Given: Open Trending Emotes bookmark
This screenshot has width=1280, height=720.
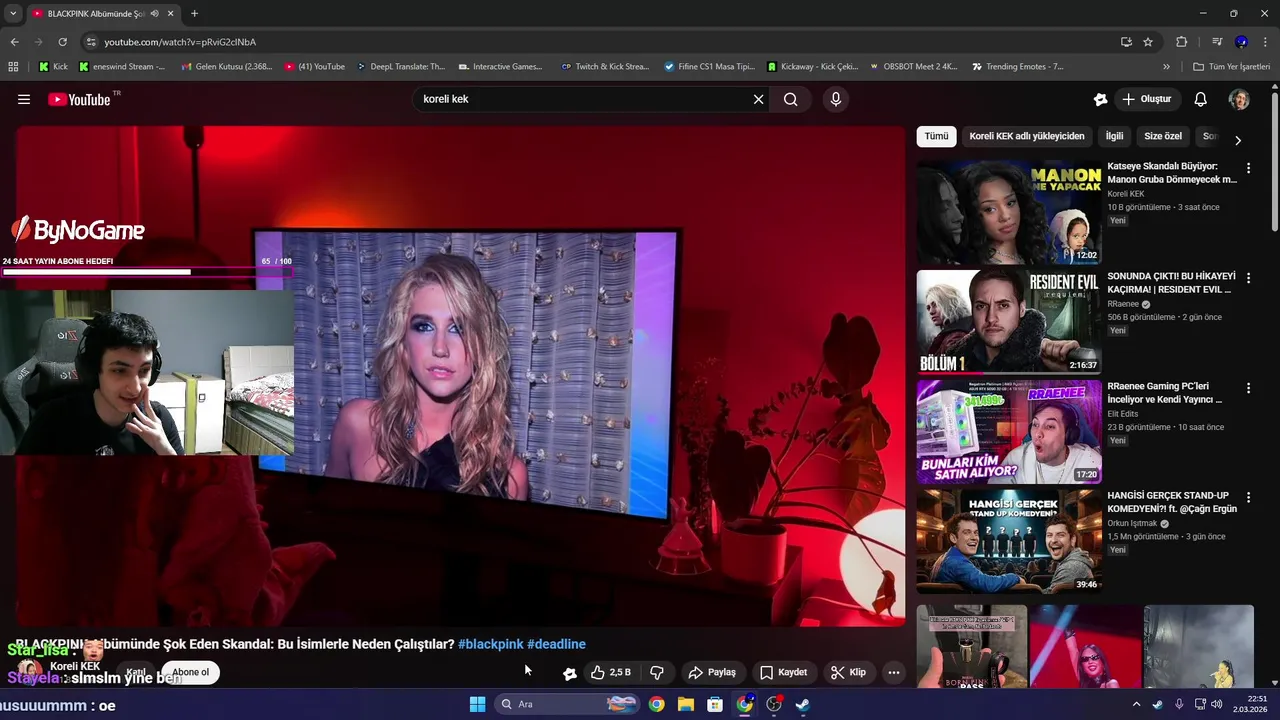Looking at the screenshot, I should [x=1018, y=67].
